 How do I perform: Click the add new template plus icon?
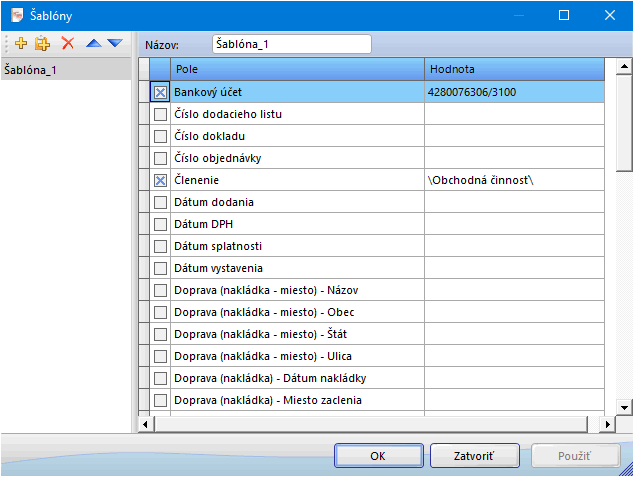click(x=21, y=44)
